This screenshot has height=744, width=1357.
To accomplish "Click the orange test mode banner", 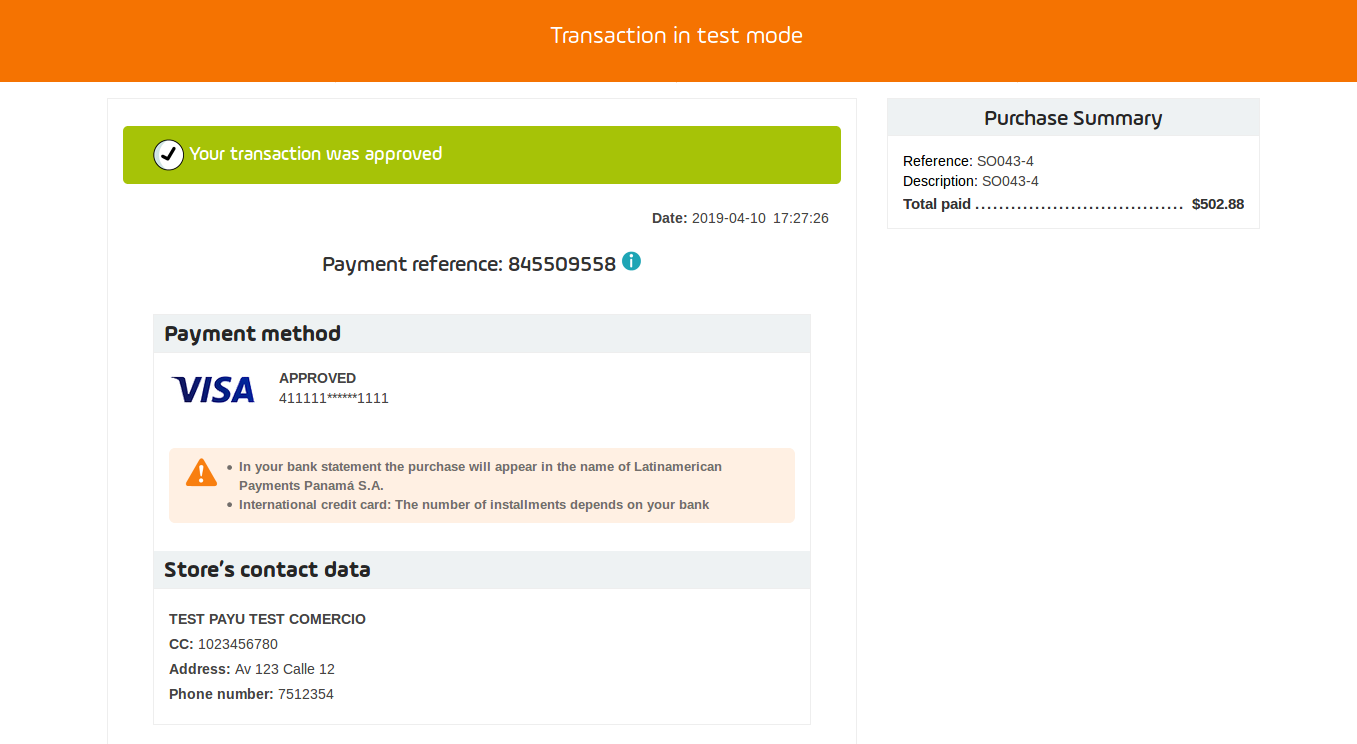I will point(677,40).
